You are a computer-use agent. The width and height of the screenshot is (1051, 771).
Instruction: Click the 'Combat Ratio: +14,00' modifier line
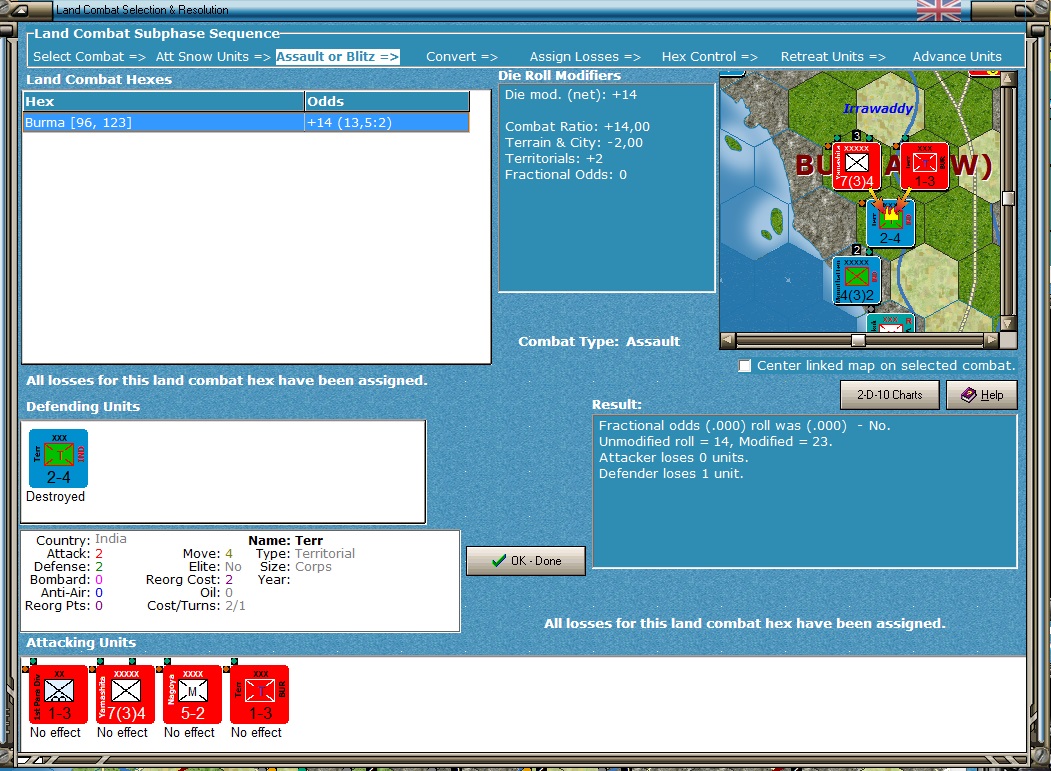577,127
